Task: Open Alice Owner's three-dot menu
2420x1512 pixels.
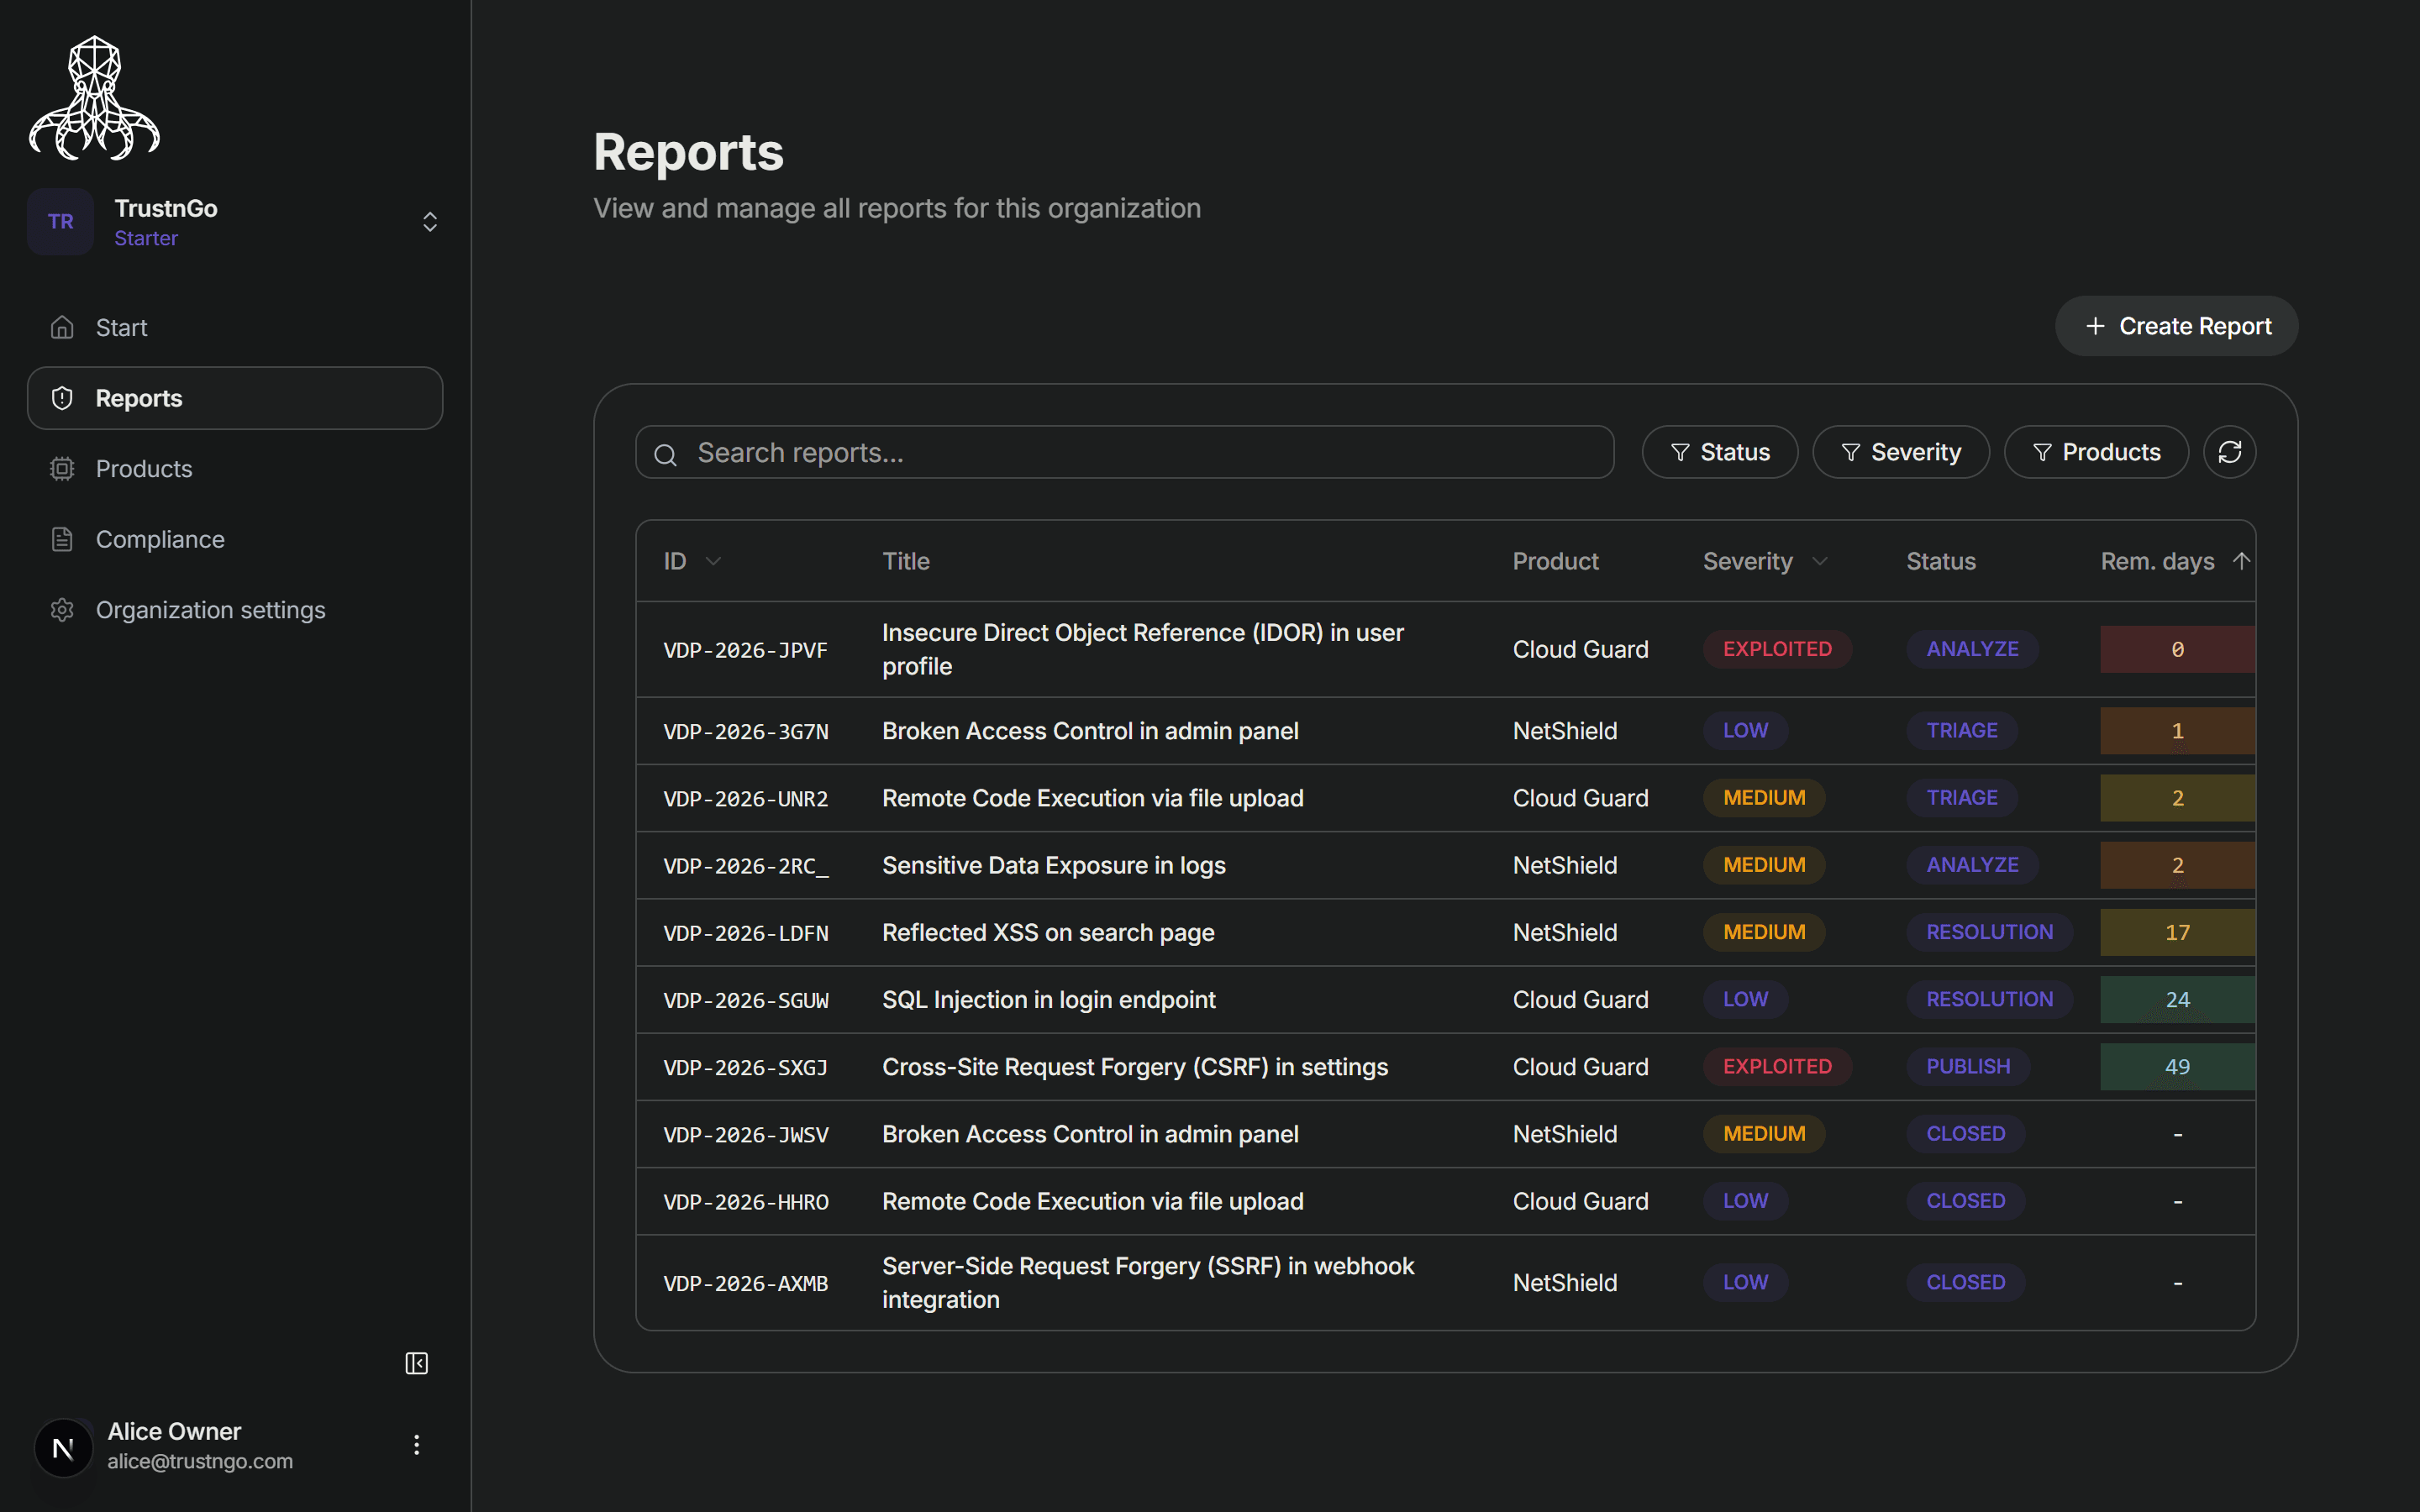Action: coord(416,1444)
